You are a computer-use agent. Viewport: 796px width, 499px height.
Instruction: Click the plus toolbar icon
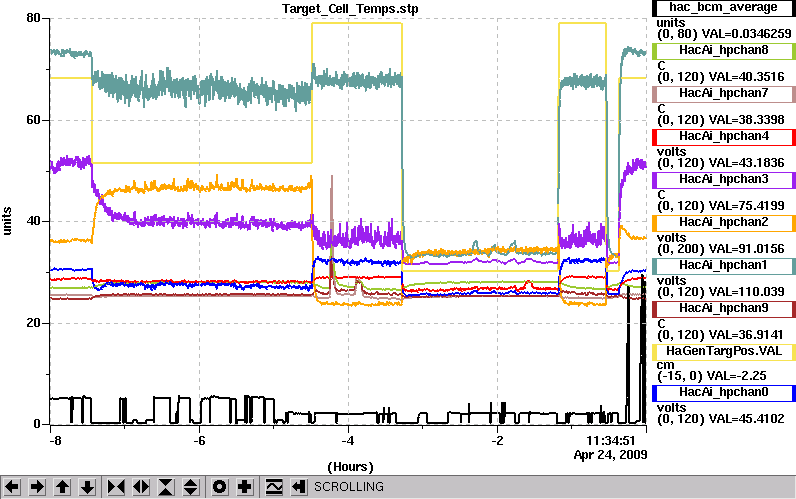click(245, 487)
